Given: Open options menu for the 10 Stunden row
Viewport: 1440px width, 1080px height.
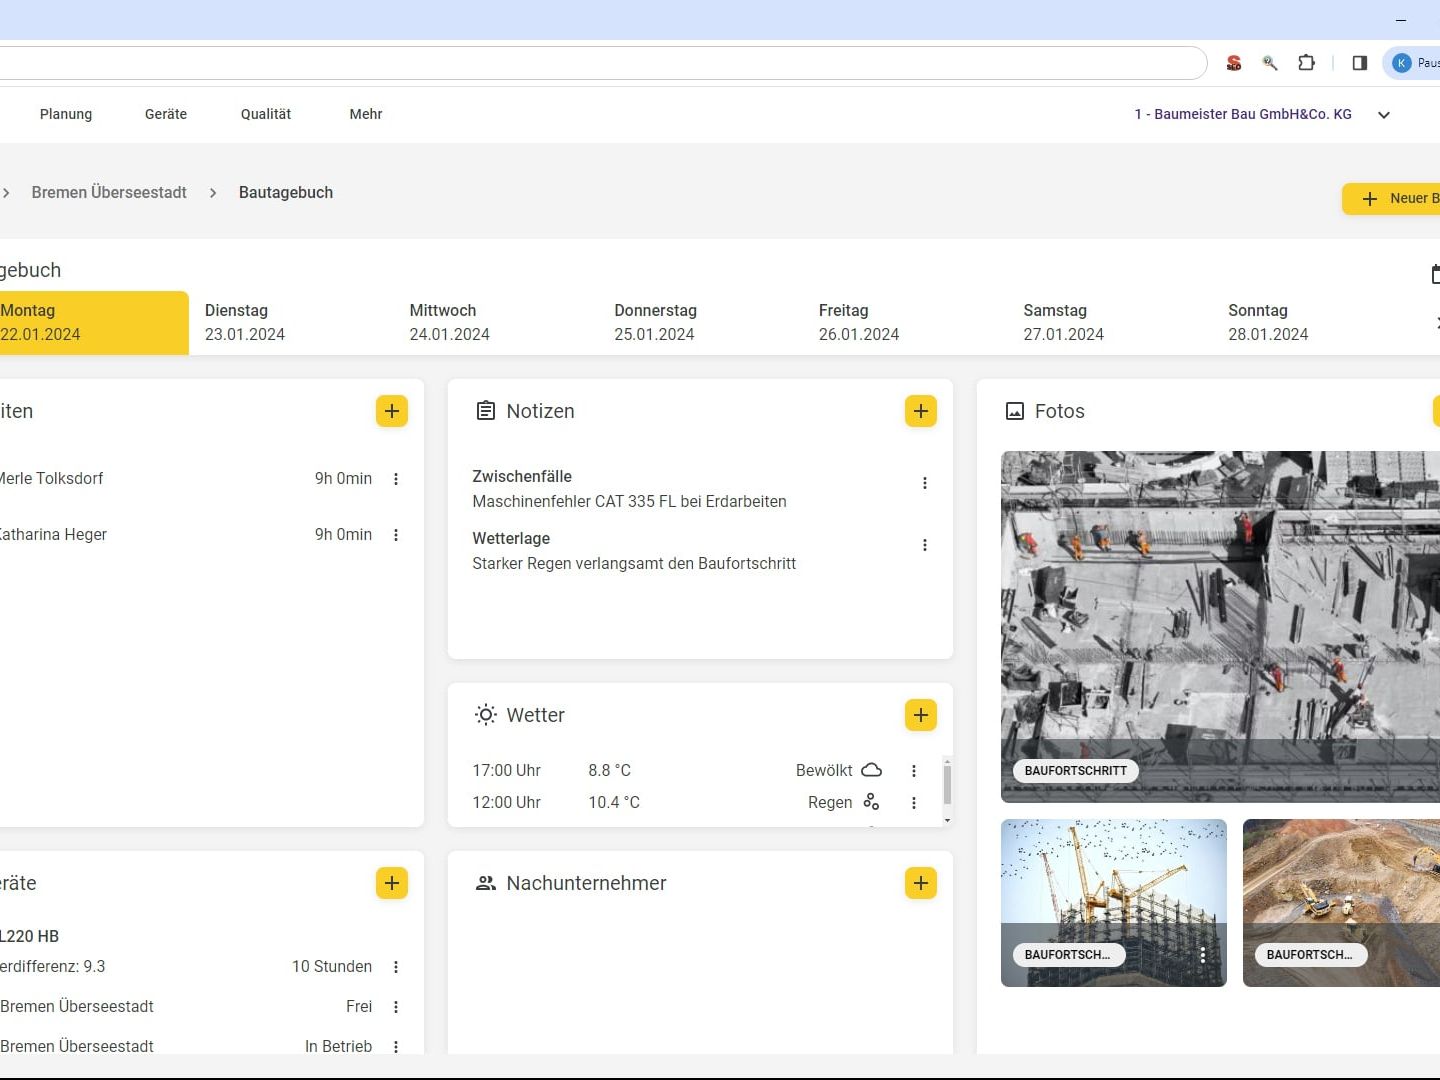Looking at the screenshot, I should (x=396, y=967).
